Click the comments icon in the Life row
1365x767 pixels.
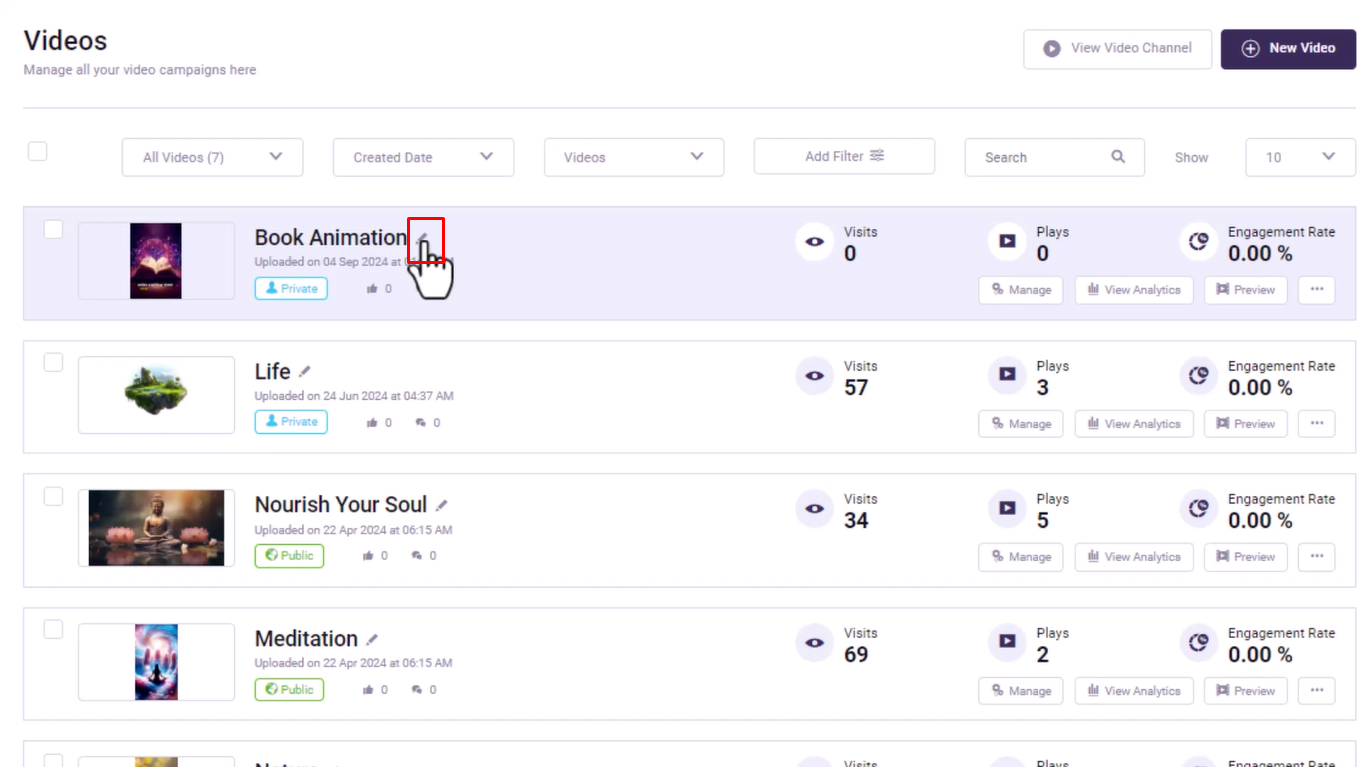click(x=418, y=423)
